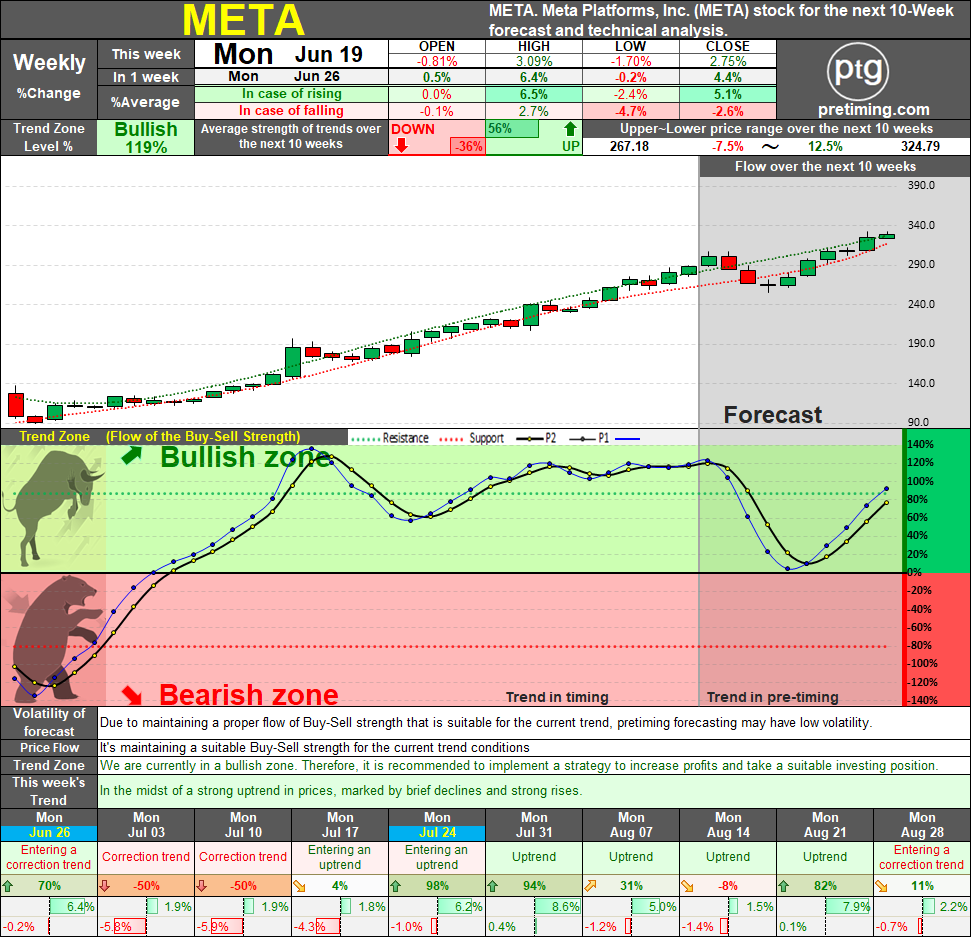Image resolution: width=971 pixels, height=937 pixels.
Task: Click the red down arrow in Jul 03 column
Action: tap(105, 886)
